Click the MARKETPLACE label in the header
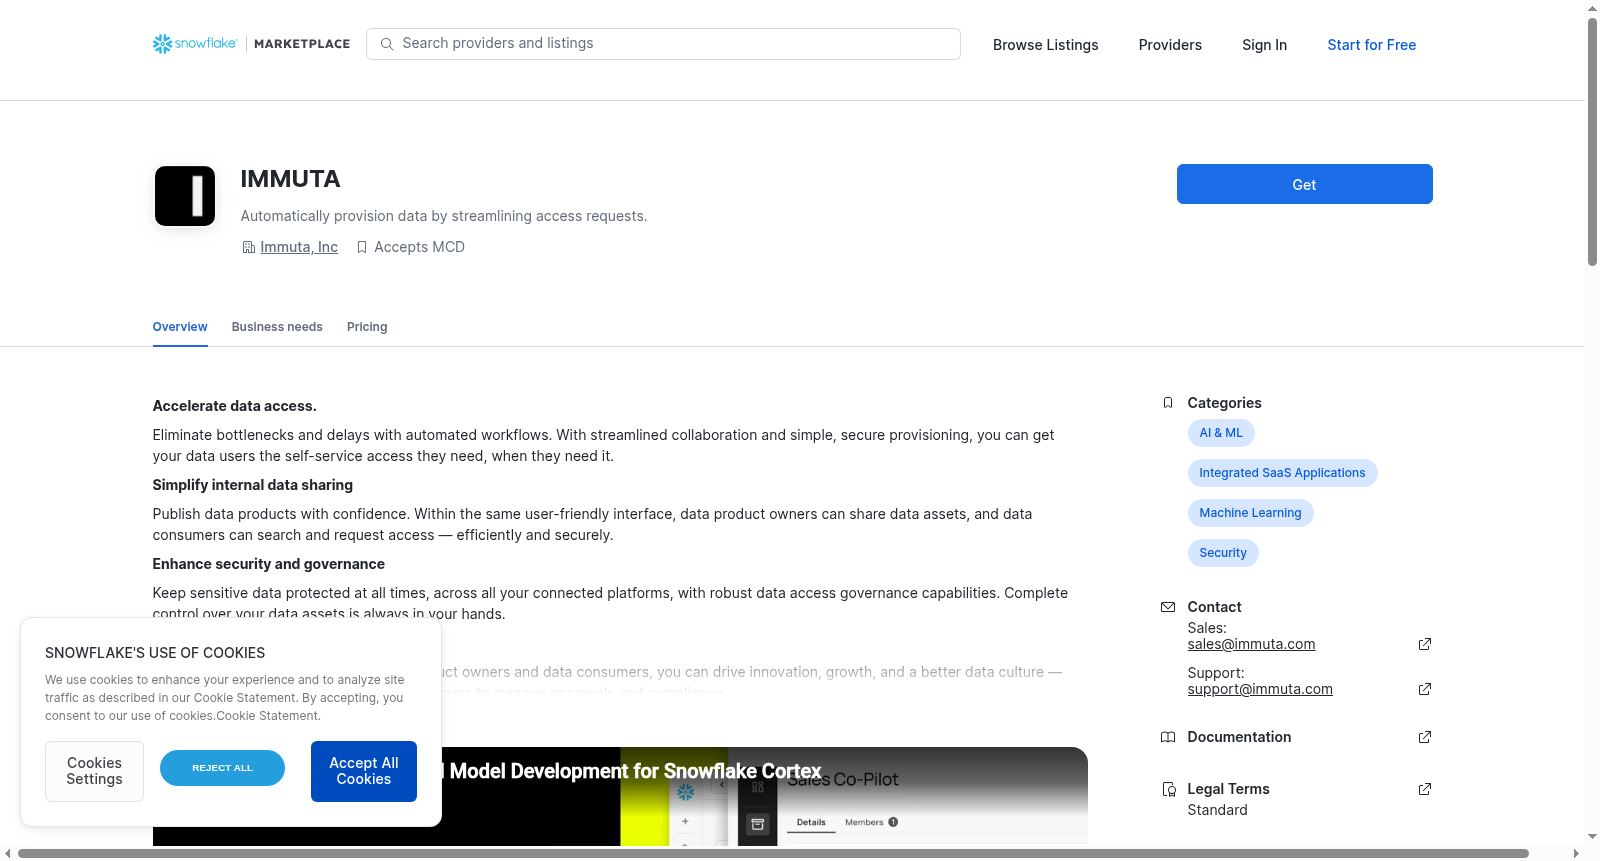1600x861 pixels. [302, 44]
